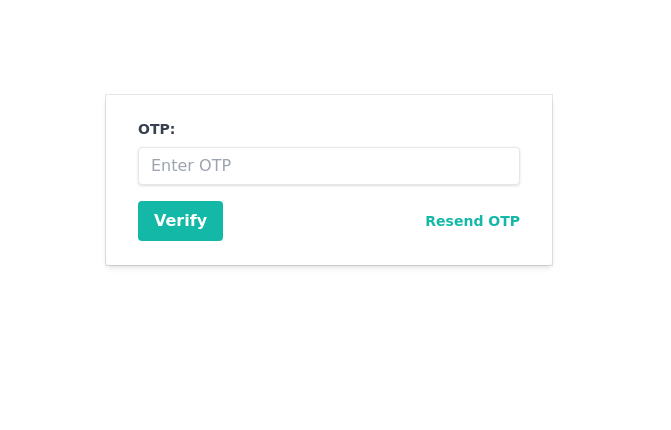Screen dimensions: 671x430
Task: Choose Resend OTP beside Verify
Action: 472,221
